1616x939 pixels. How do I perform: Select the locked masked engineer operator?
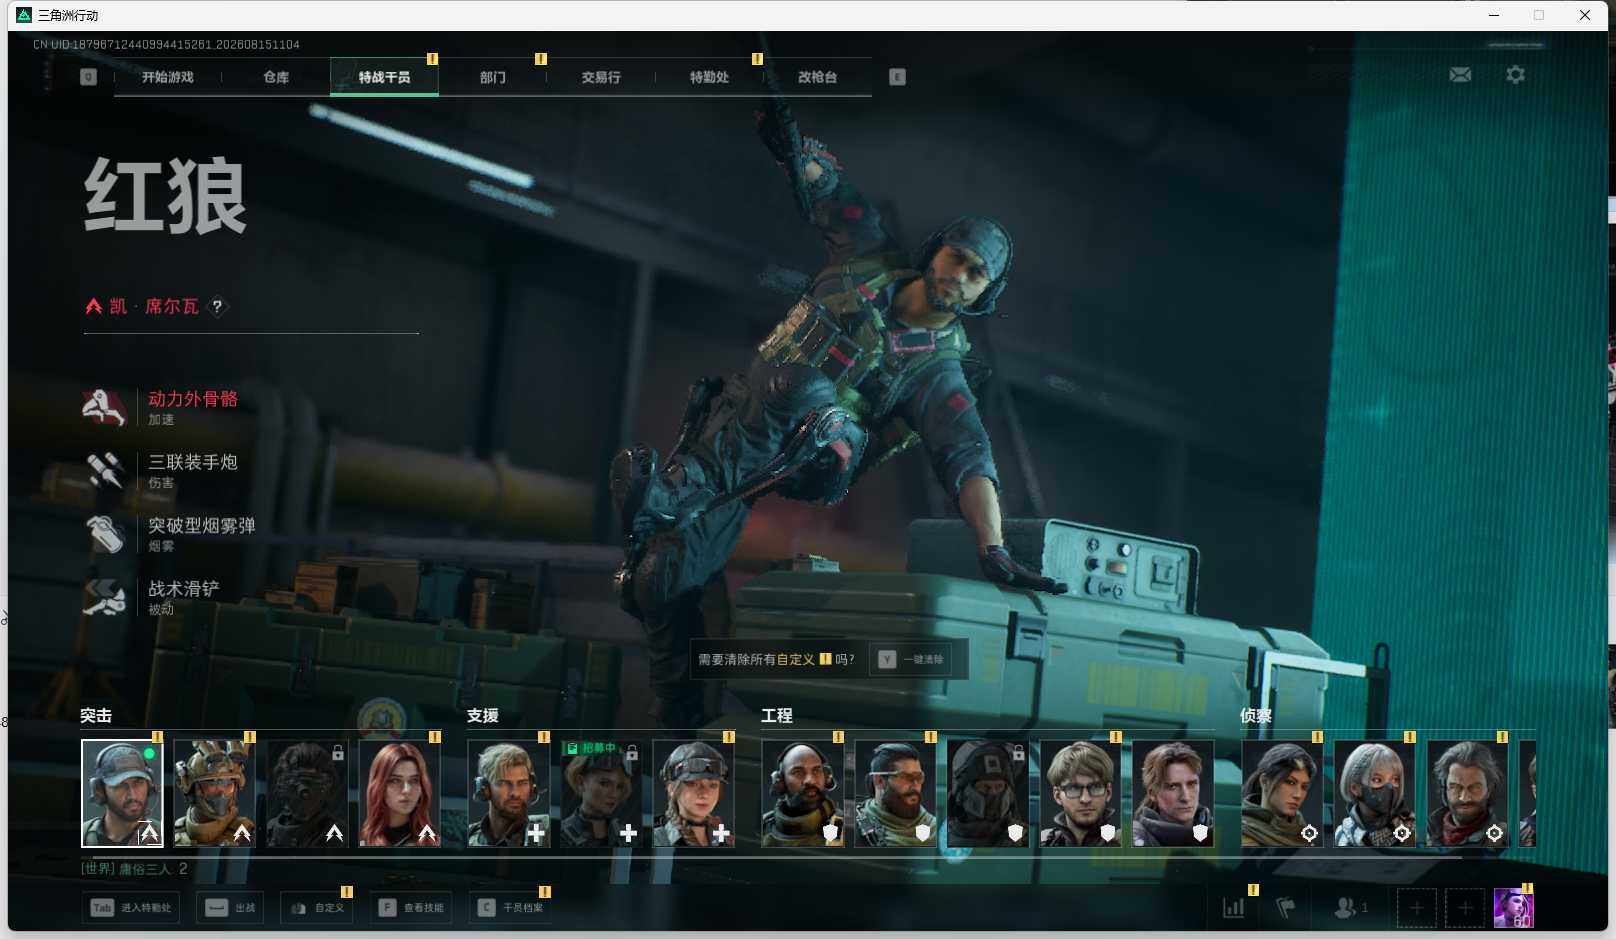pos(987,793)
